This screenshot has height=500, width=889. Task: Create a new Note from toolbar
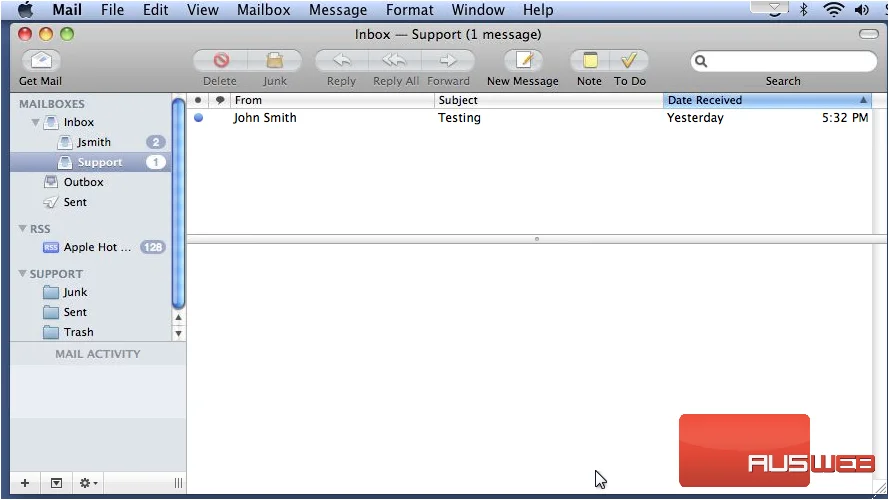(x=590, y=60)
